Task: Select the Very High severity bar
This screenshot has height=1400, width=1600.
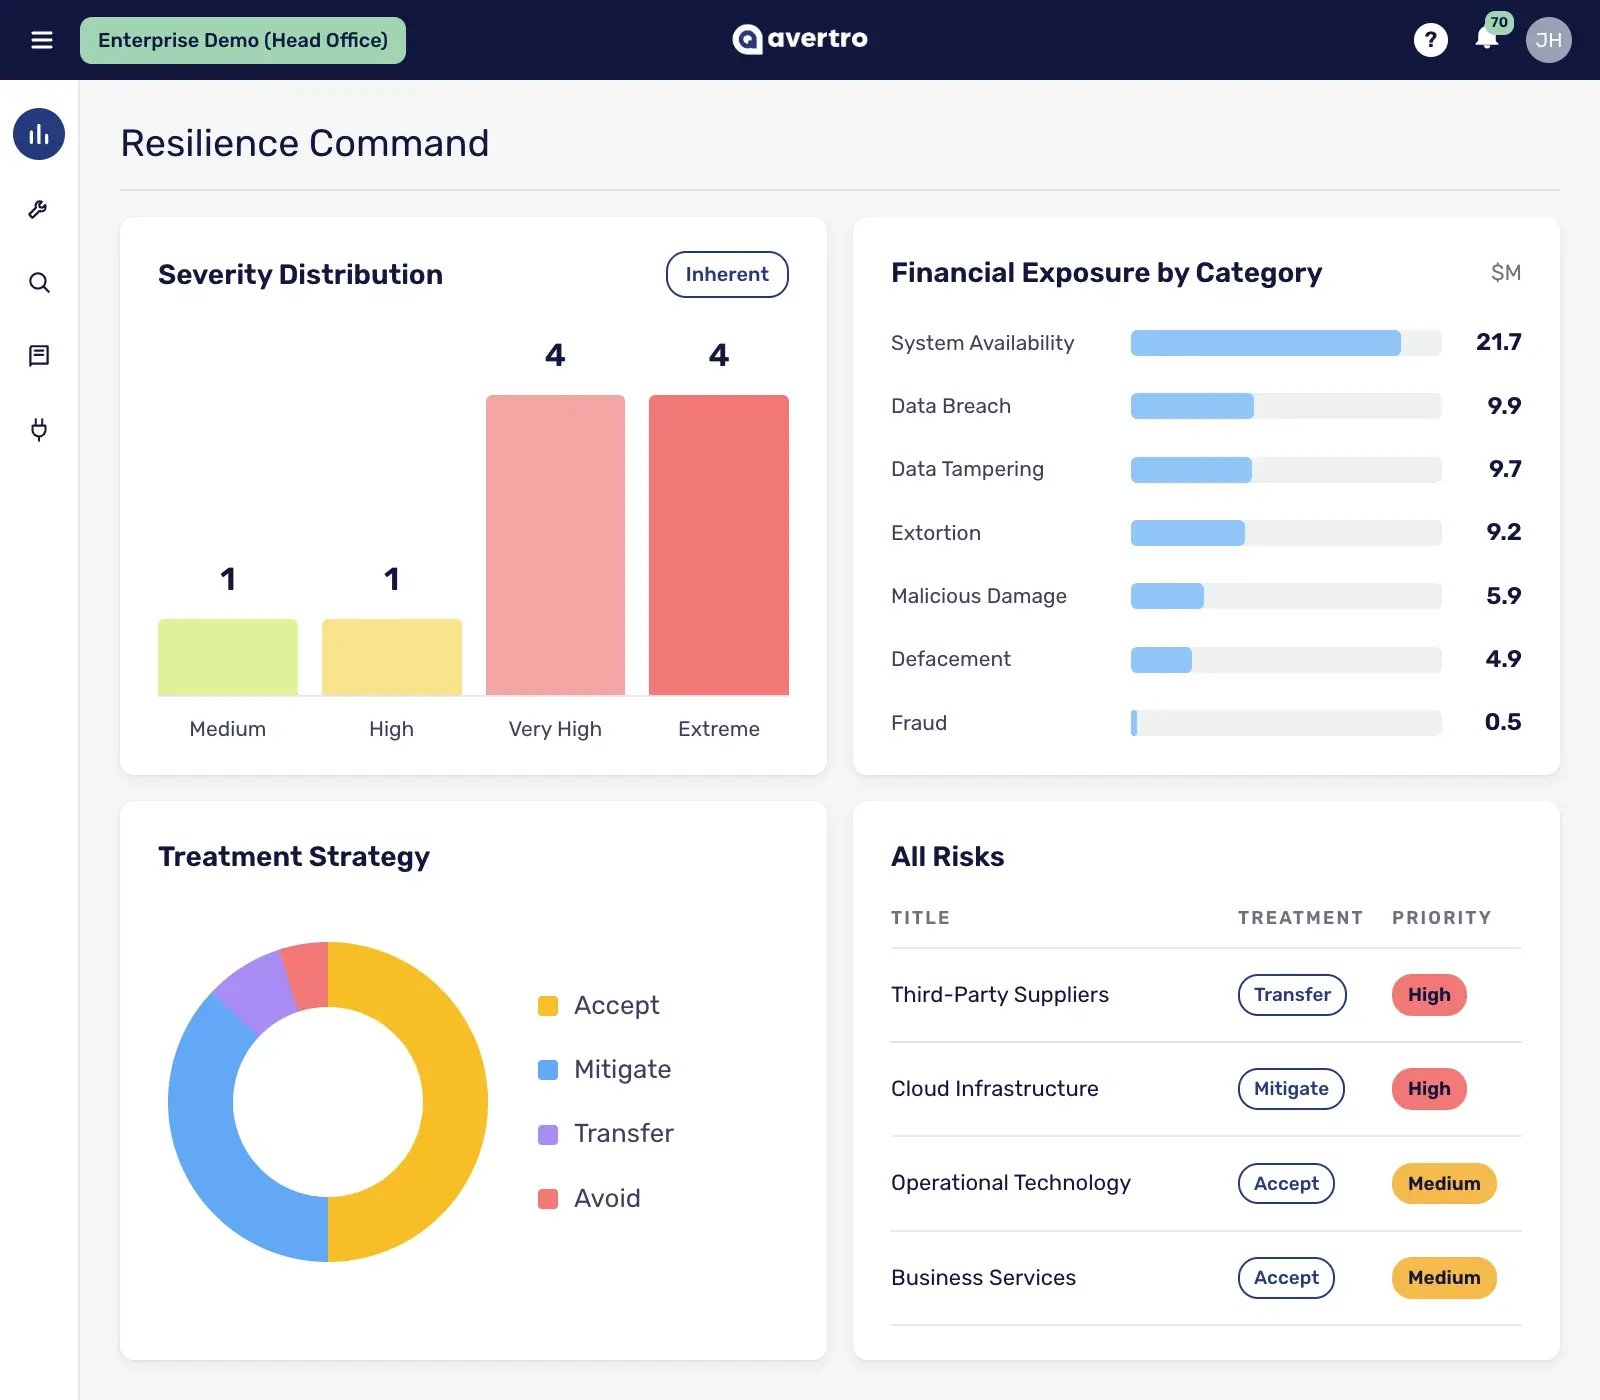Action: tap(555, 545)
